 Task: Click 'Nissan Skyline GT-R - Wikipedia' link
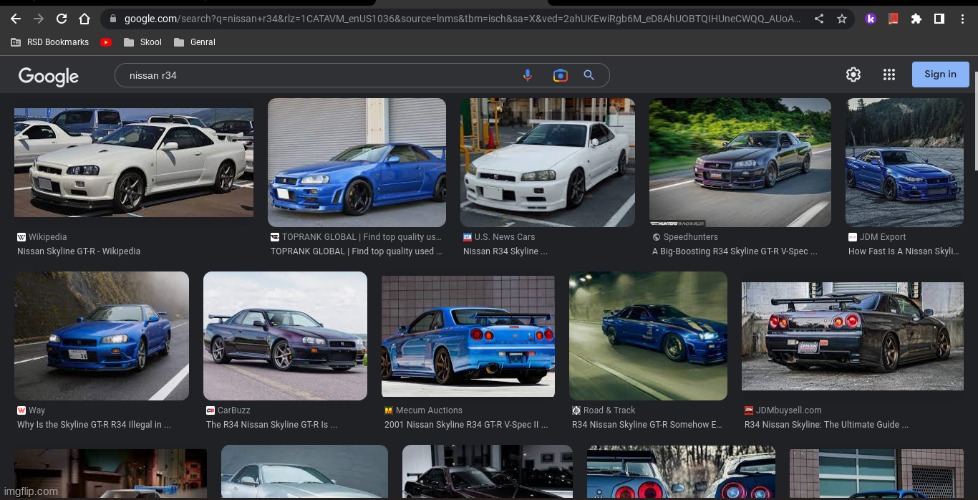[x=79, y=251]
